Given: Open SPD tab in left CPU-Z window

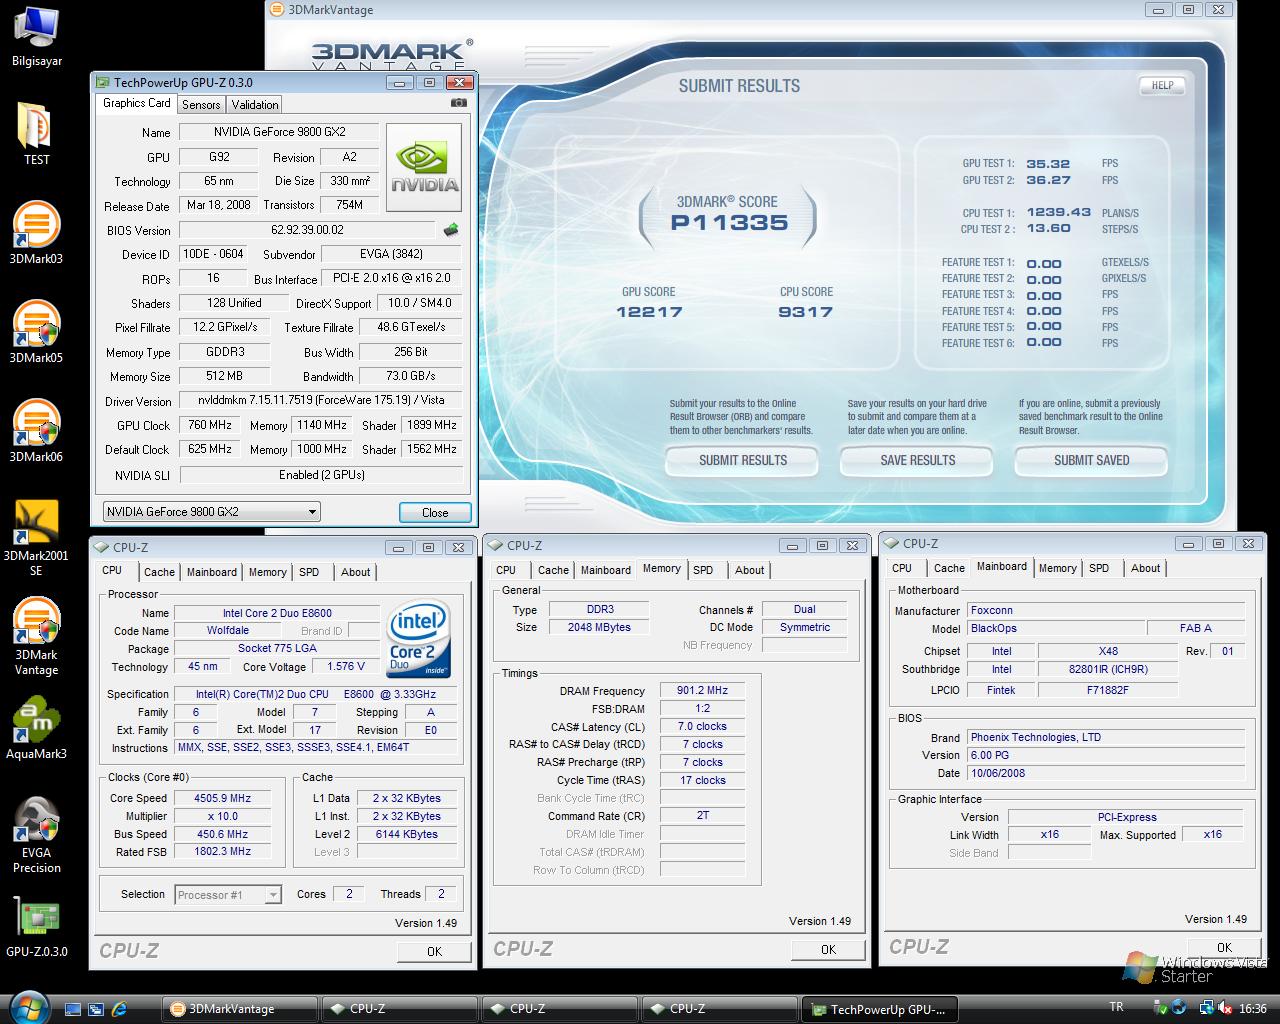Looking at the screenshot, I should pyautogui.click(x=309, y=572).
